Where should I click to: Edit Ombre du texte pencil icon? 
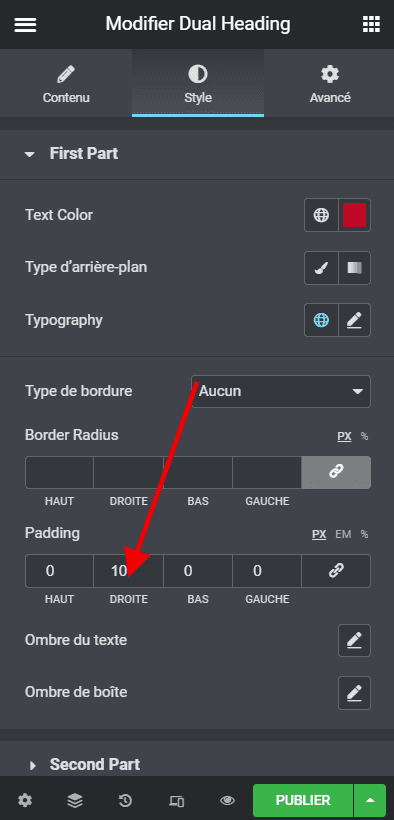354,640
